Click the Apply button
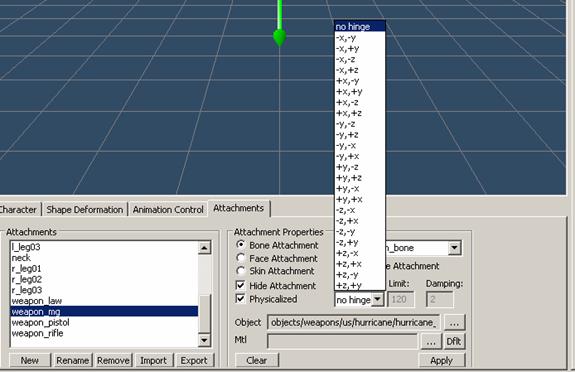This screenshot has height=372, width=575. click(x=442, y=361)
